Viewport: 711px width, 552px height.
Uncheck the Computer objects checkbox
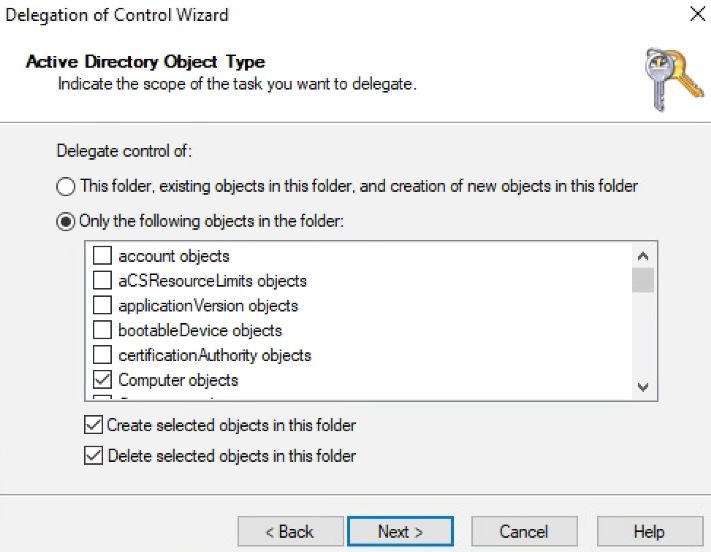pyautogui.click(x=102, y=380)
